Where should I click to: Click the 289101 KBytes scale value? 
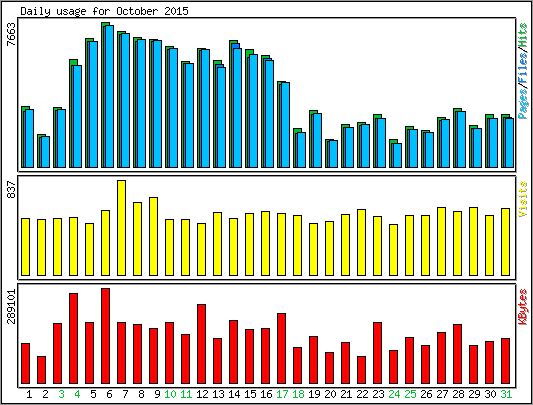pyautogui.click(x=11, y=306)
